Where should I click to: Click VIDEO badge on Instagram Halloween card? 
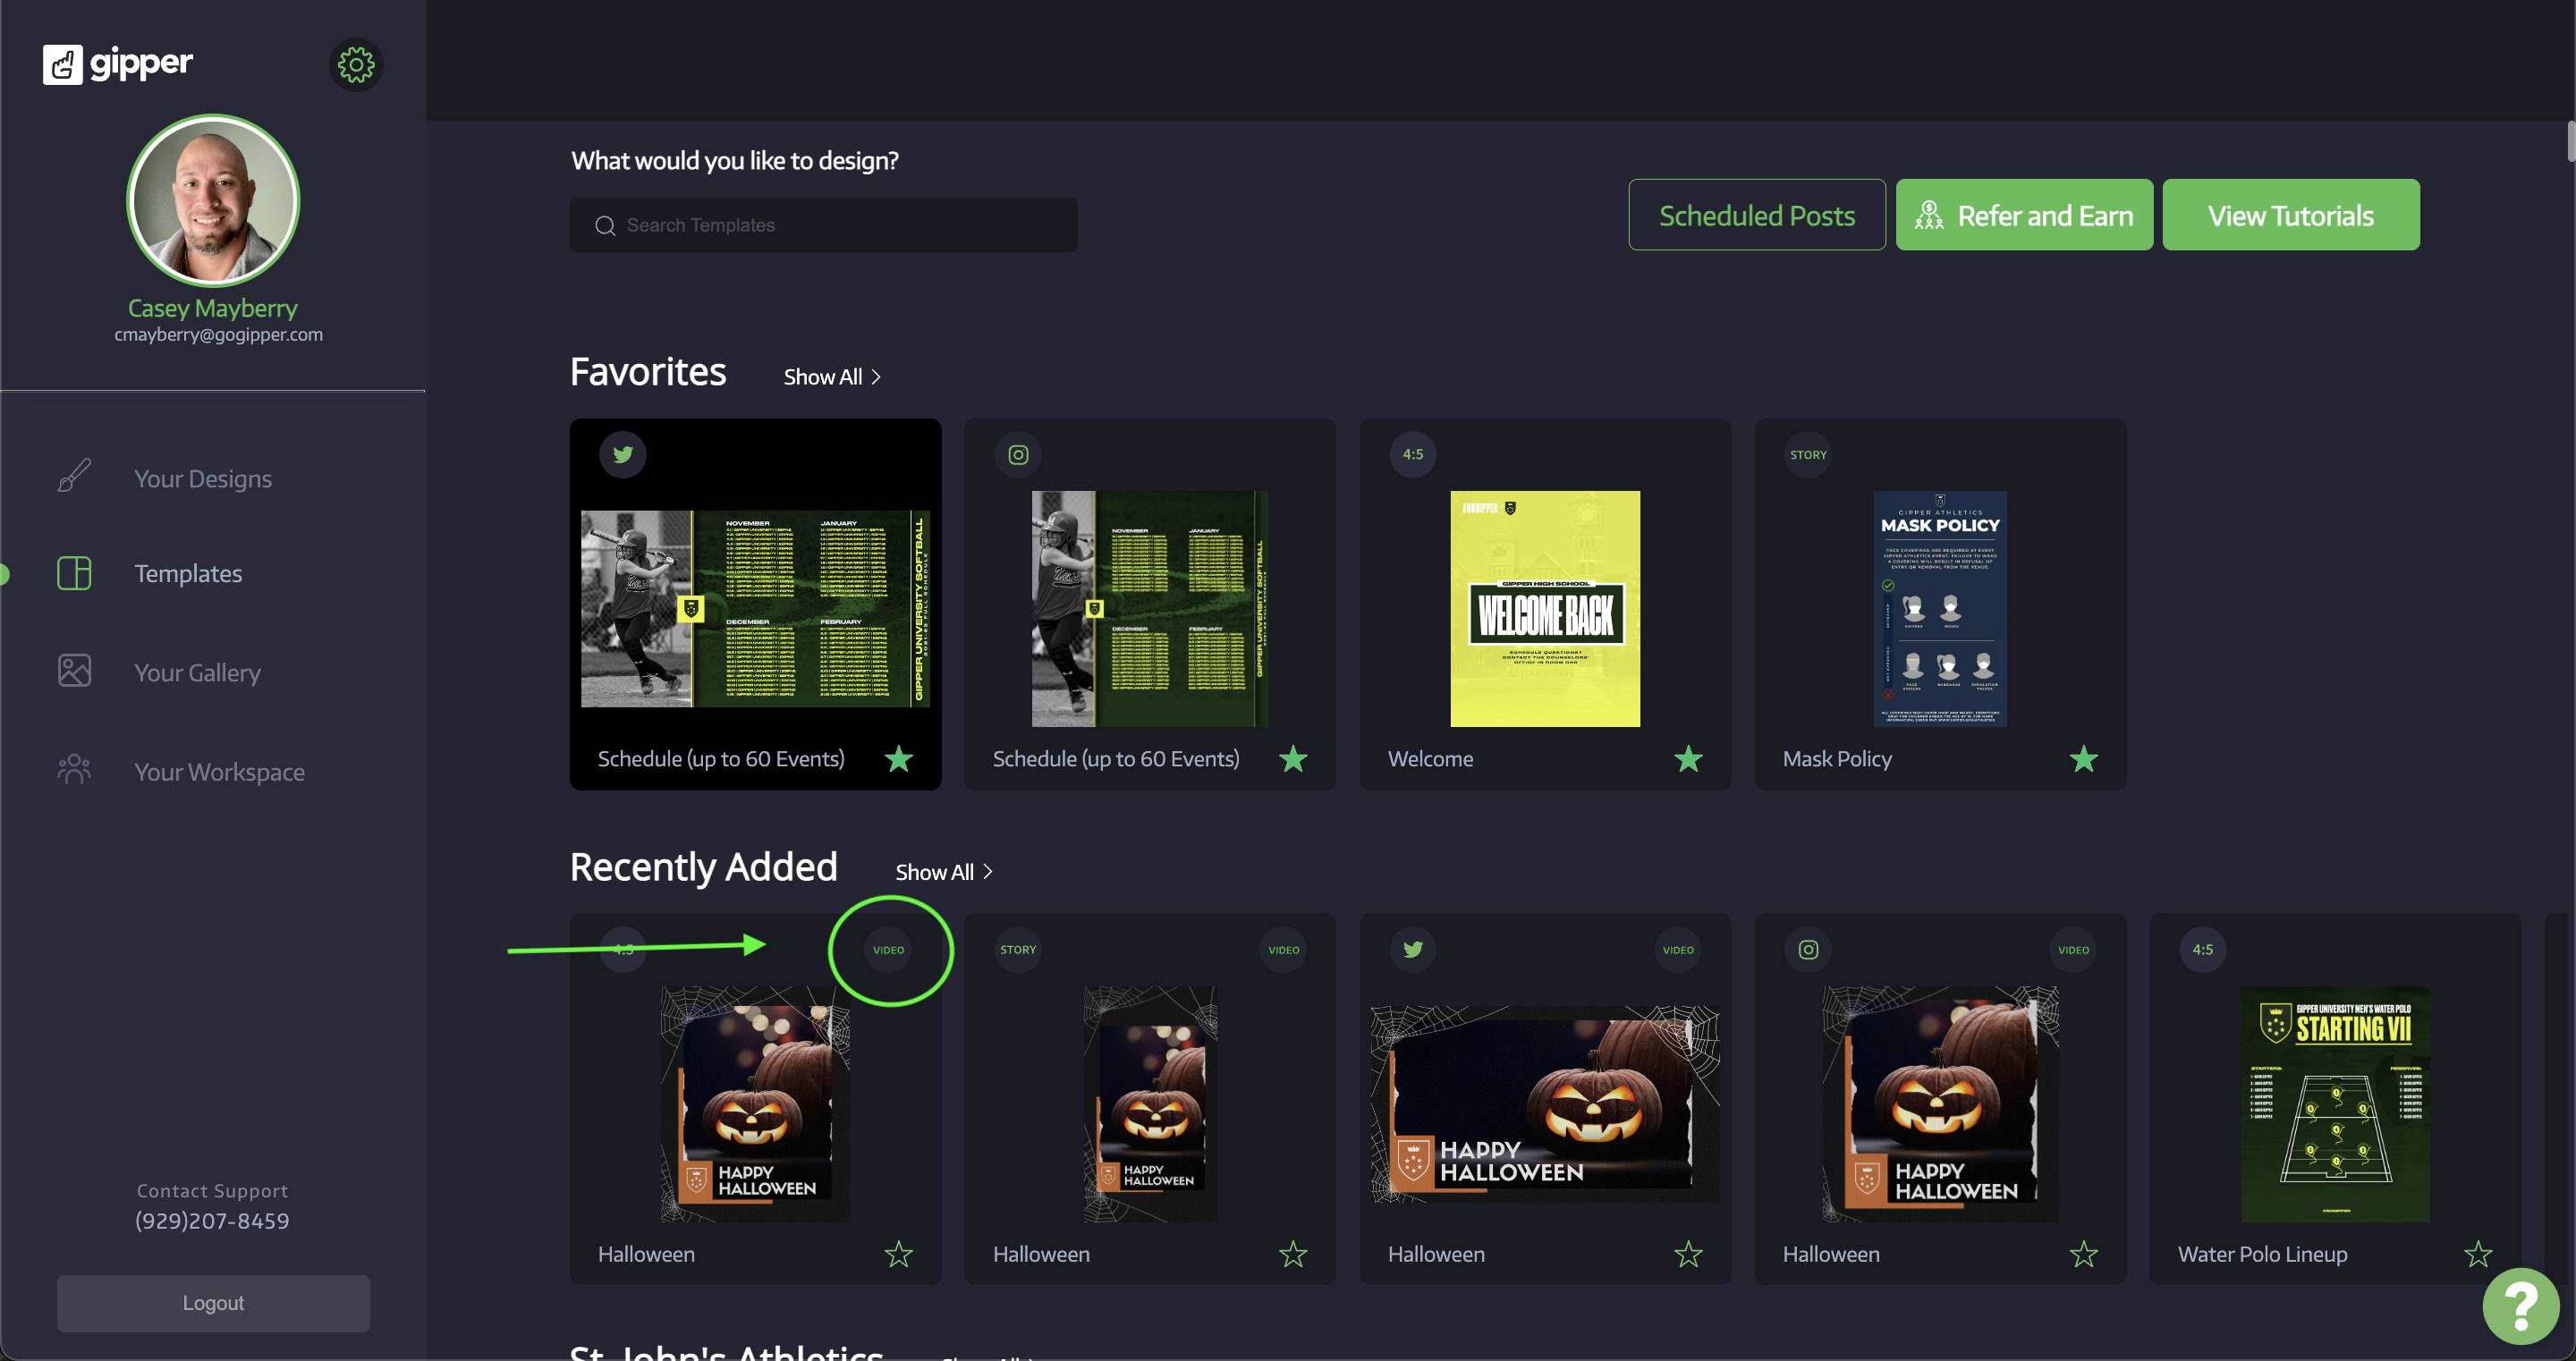coord(2073,950)
